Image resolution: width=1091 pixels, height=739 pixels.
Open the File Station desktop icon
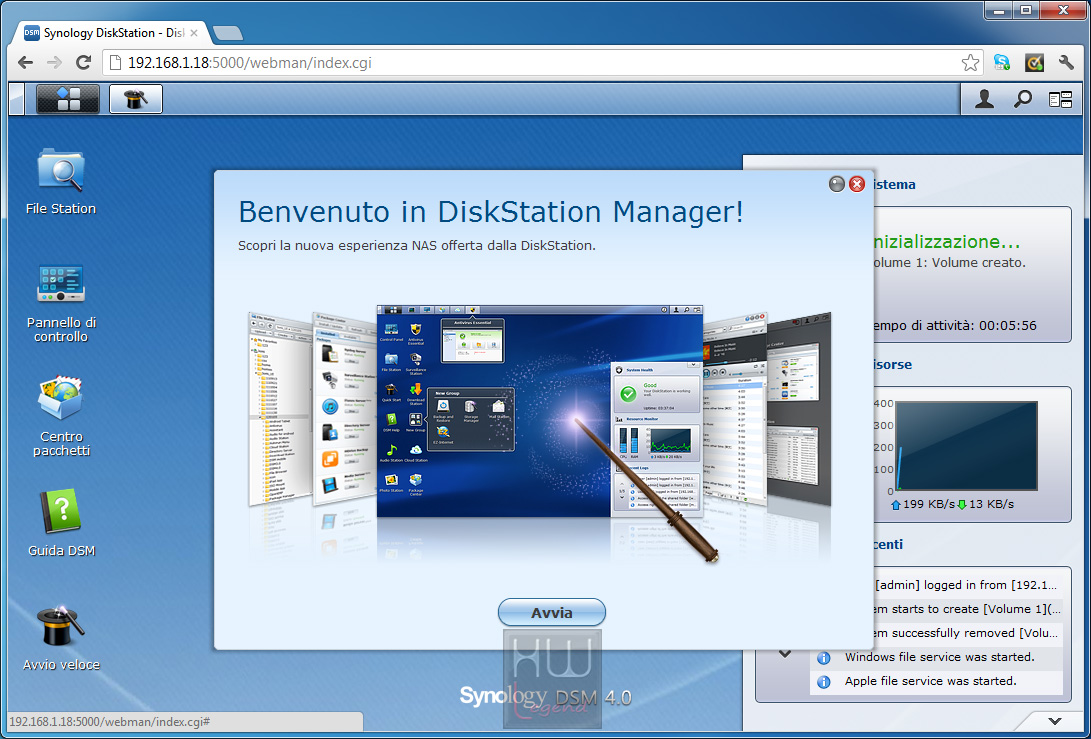[x=61, y=181]
